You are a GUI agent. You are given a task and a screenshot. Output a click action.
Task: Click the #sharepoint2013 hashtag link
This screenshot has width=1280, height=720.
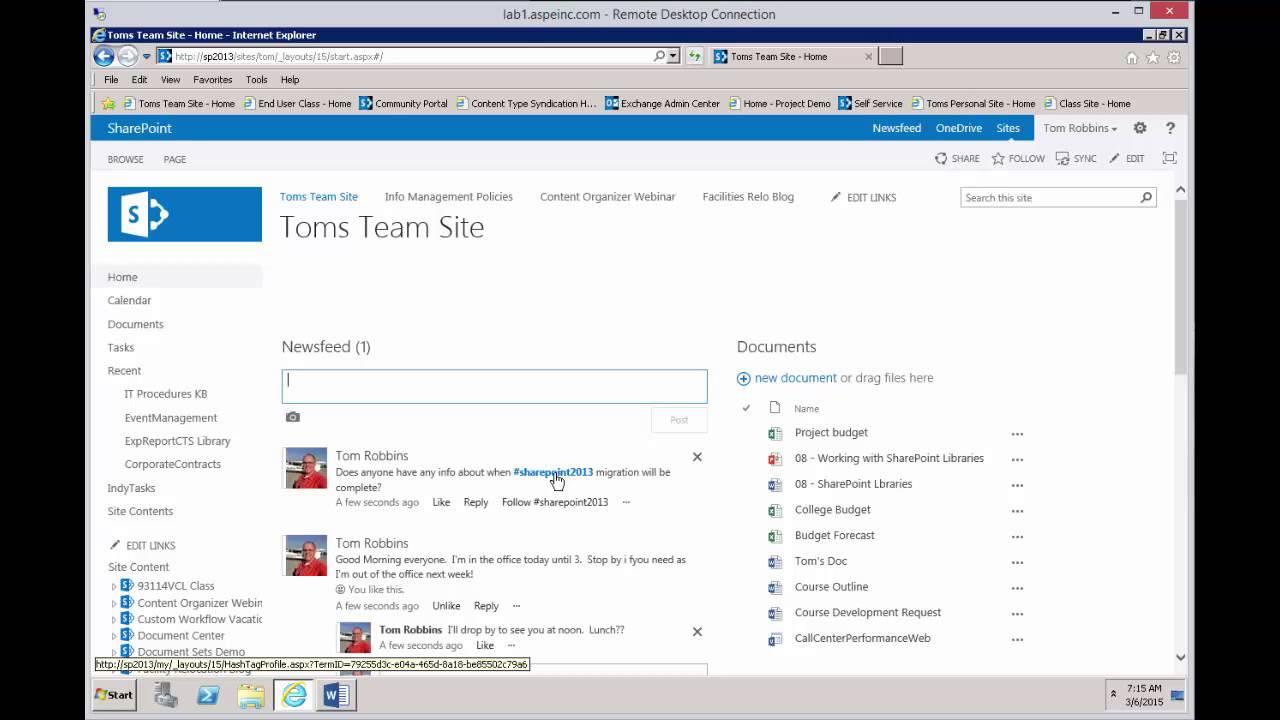[553, 472]
